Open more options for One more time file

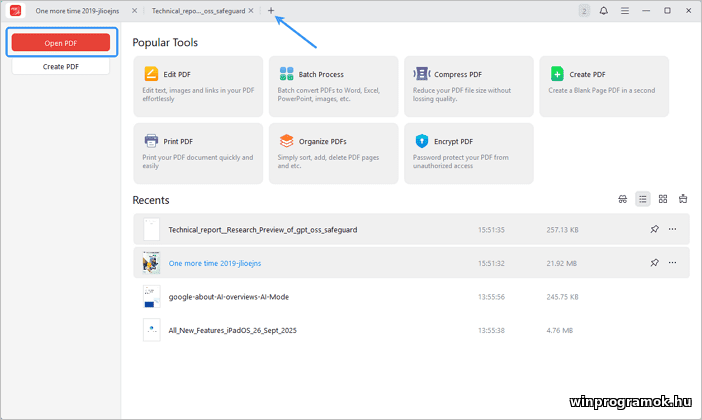(x=672, y=262)
